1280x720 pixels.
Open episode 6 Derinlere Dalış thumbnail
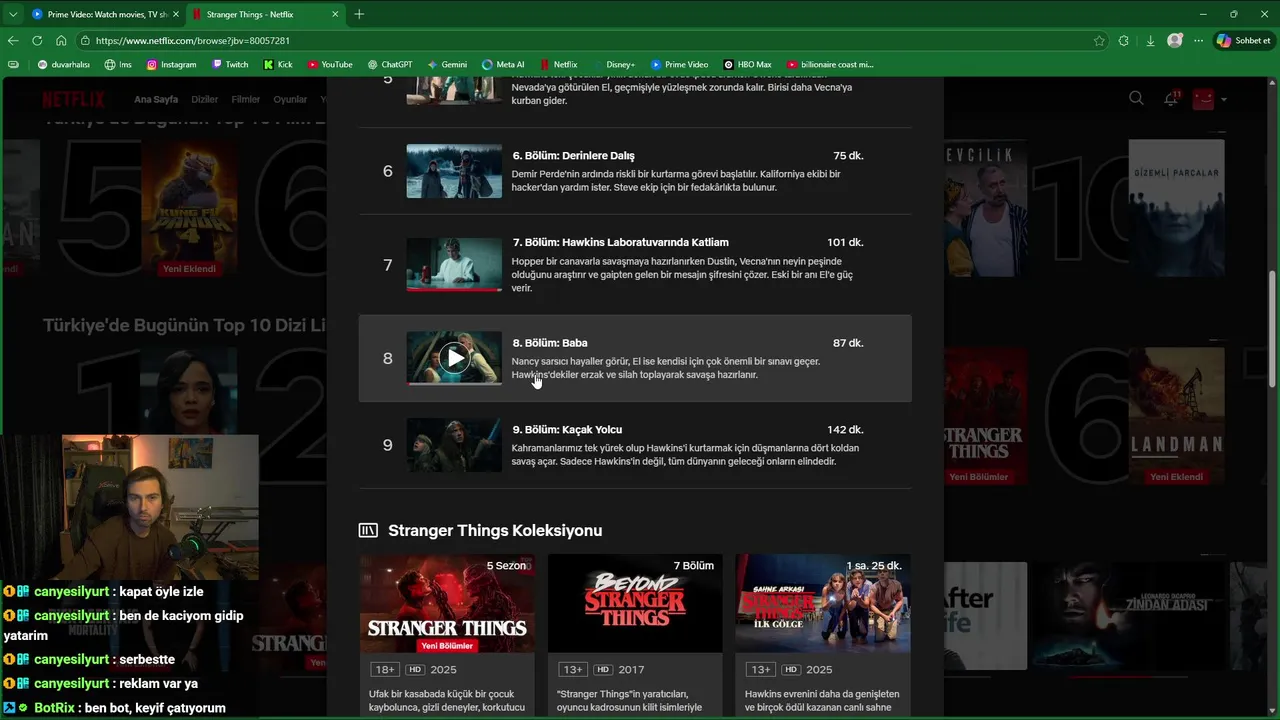click(x=454, y=171)
